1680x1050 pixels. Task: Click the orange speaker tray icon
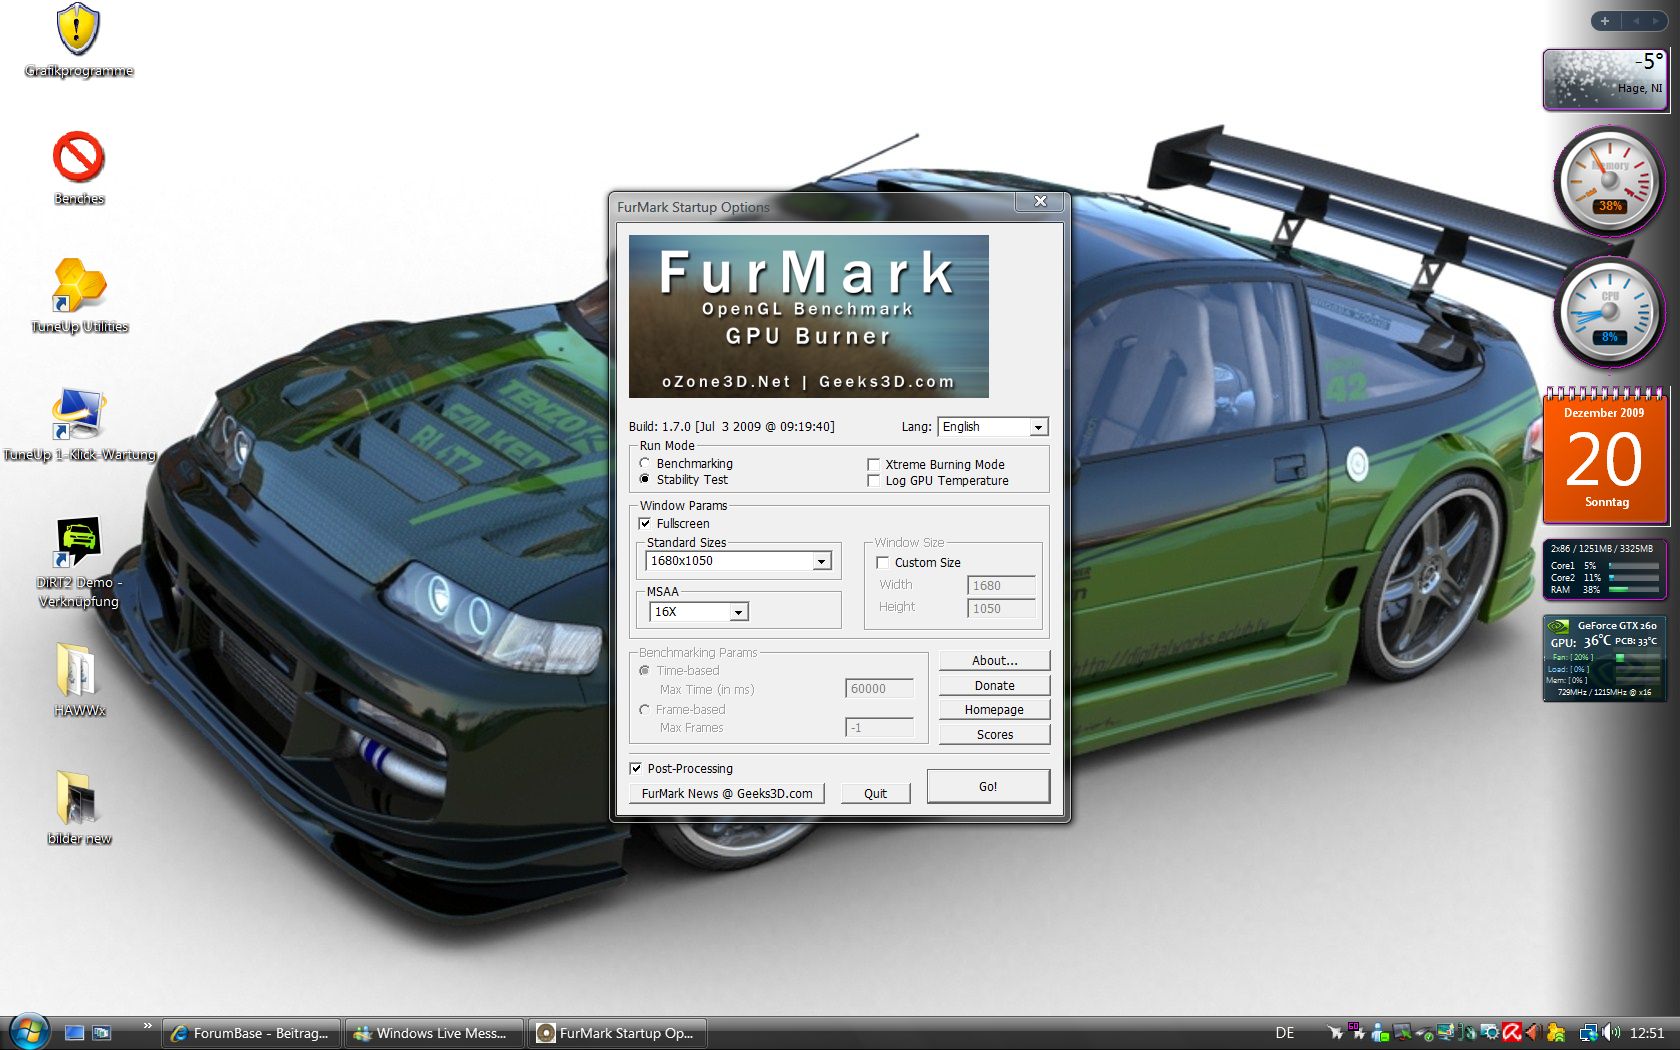tap(1533, 1032)
